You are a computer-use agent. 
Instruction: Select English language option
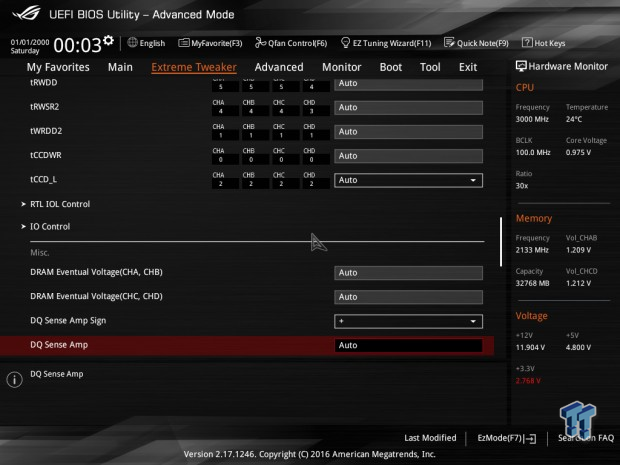tap(152, 43)
